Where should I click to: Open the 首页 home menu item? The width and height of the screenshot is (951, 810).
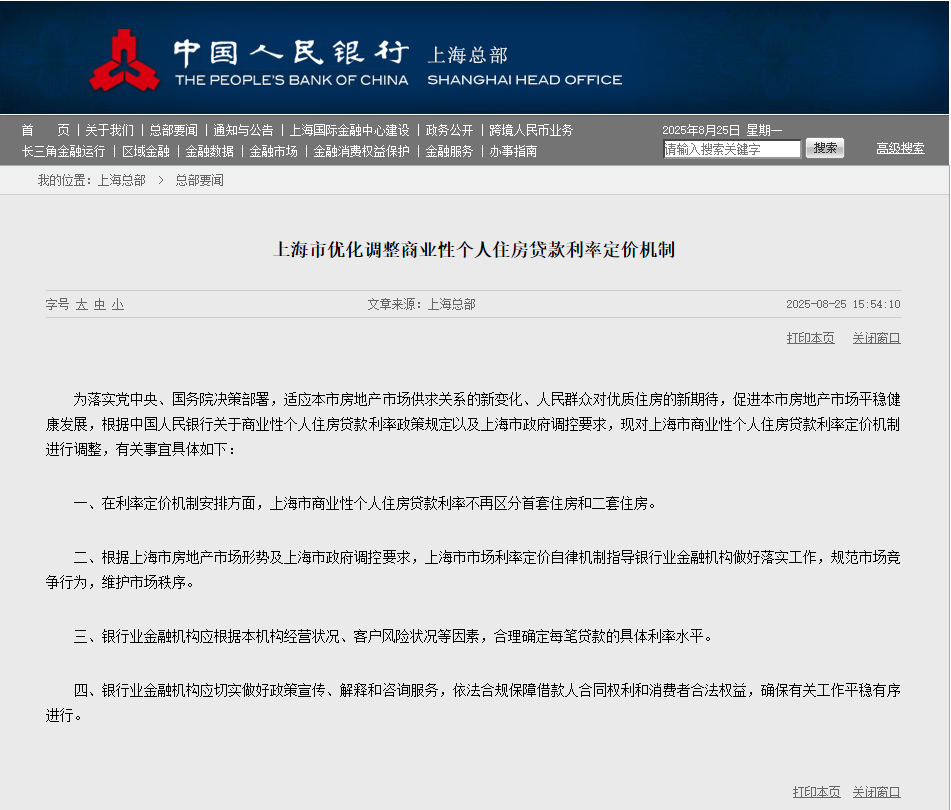[45, 130]
